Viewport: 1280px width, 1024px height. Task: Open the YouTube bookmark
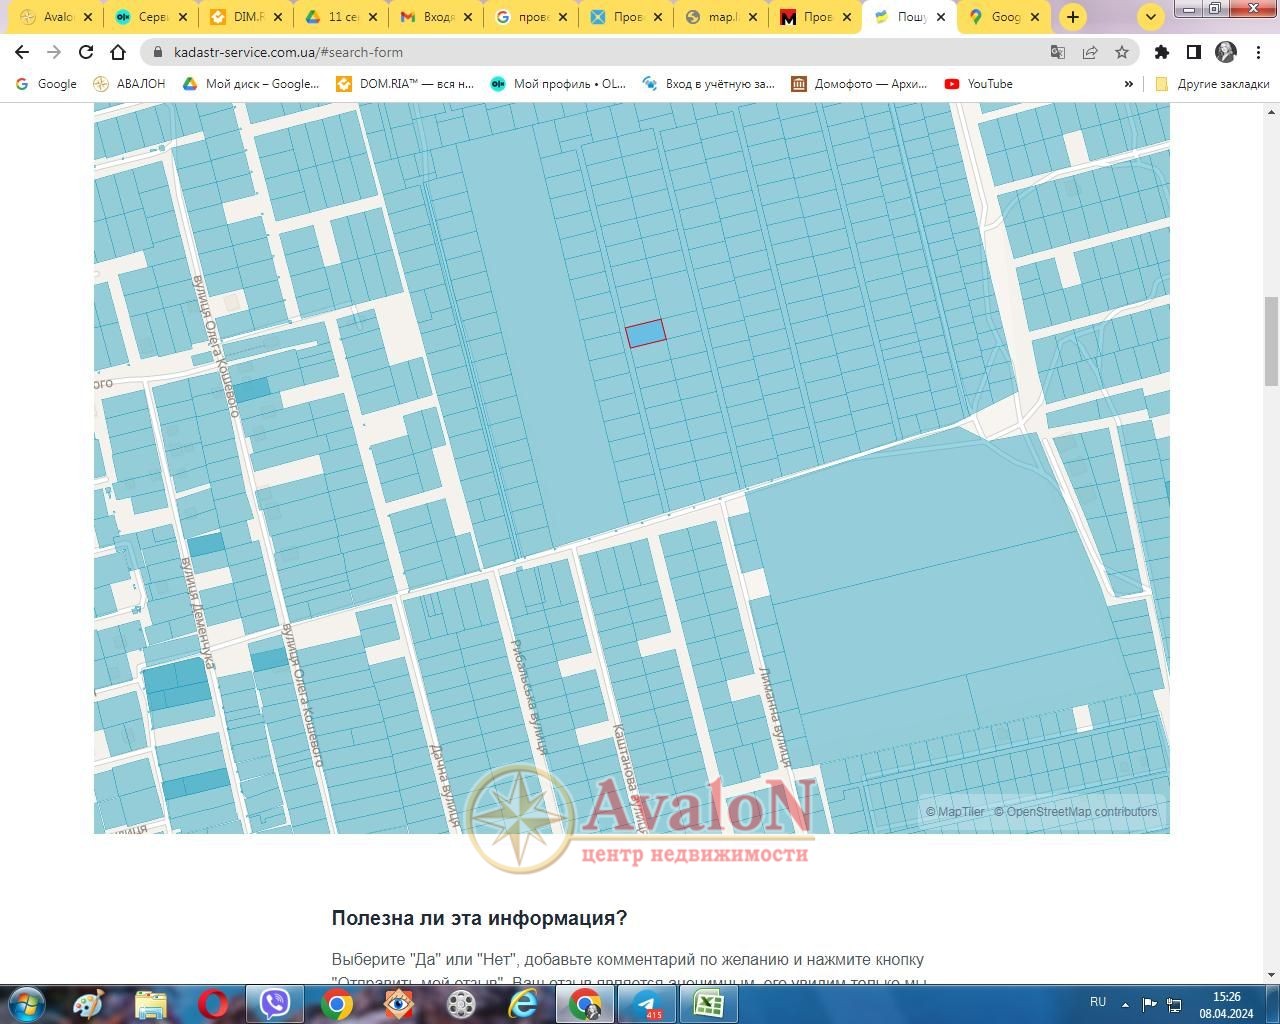click(979, 84)
